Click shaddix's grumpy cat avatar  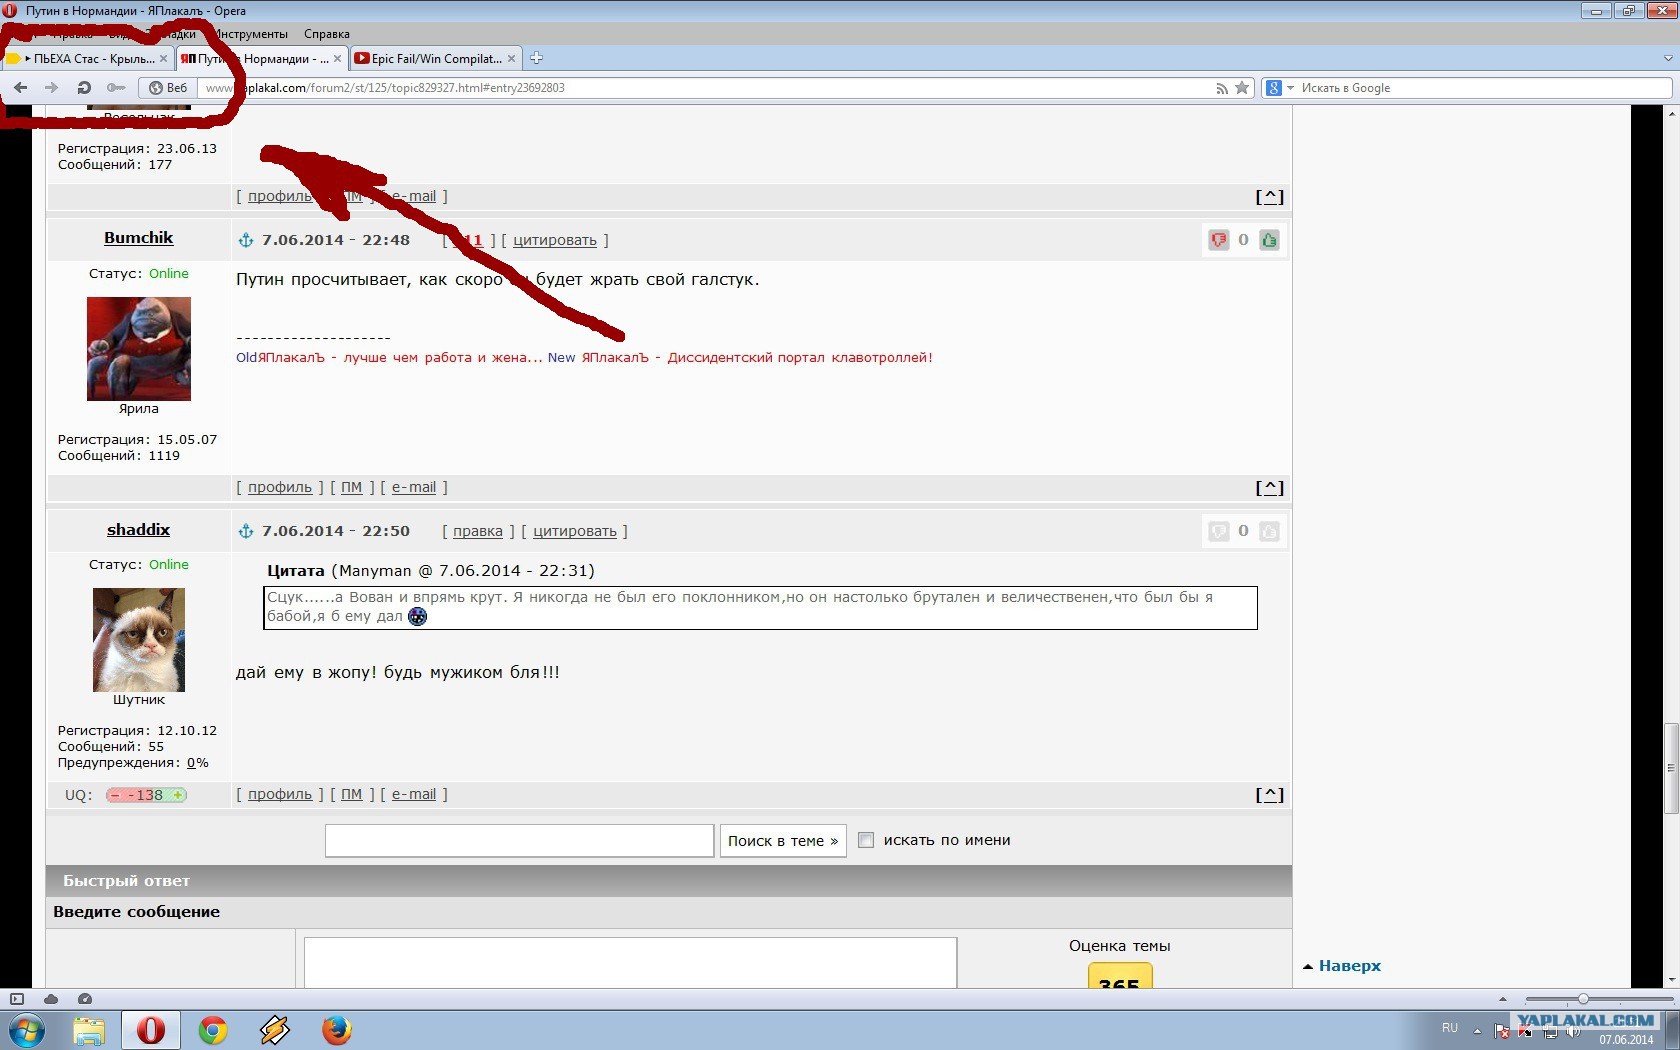coord(139,640)
